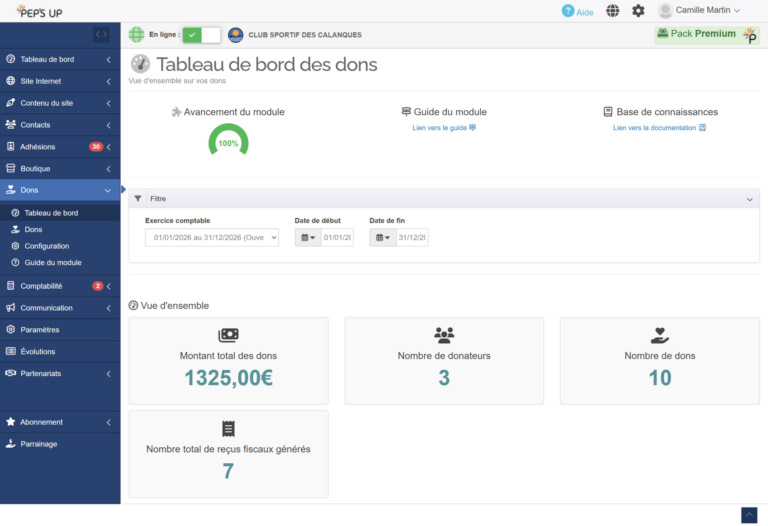Expand the Adhésions sidebar menu

click(x=60, y=146)
